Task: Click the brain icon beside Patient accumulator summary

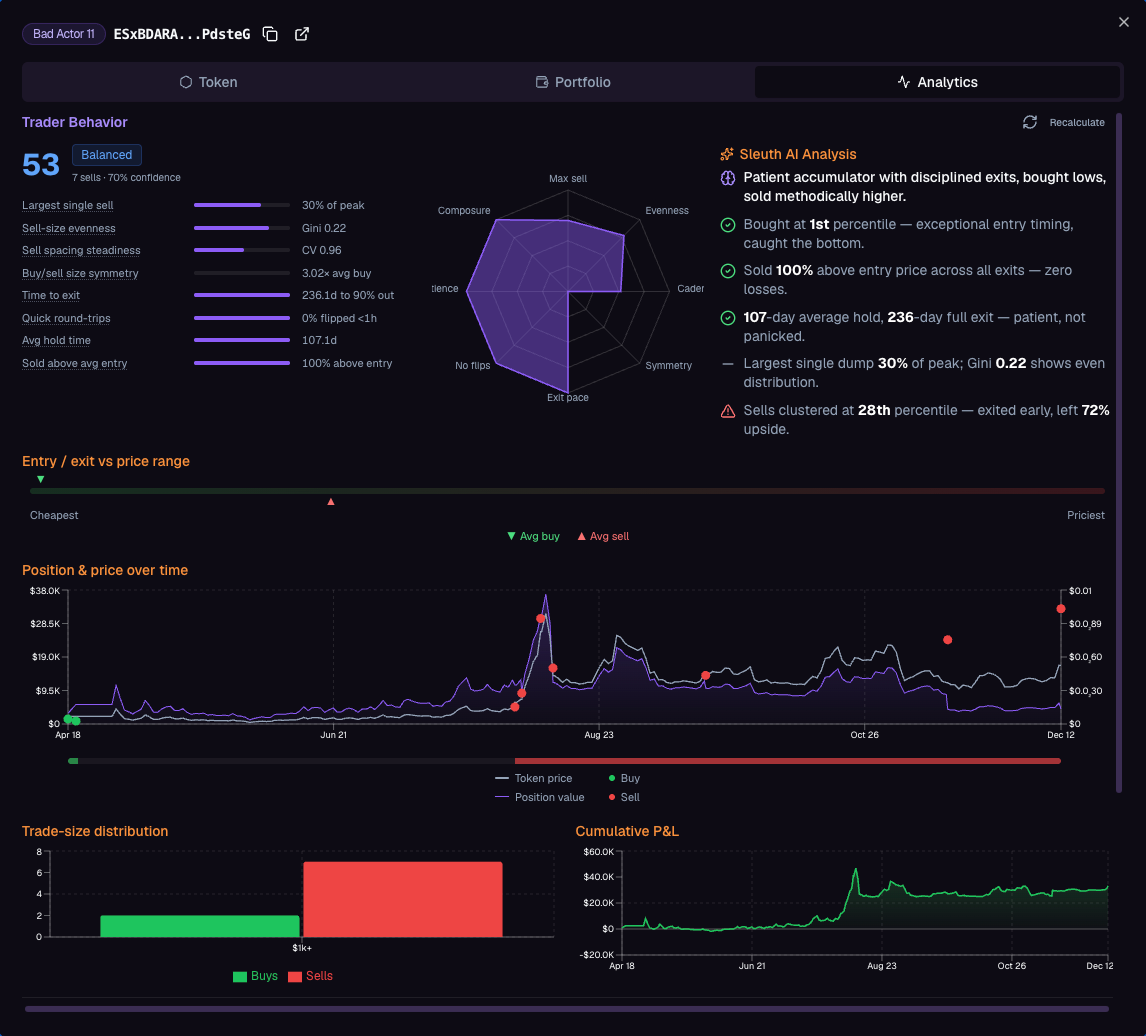Action: [x=728, y=178]
